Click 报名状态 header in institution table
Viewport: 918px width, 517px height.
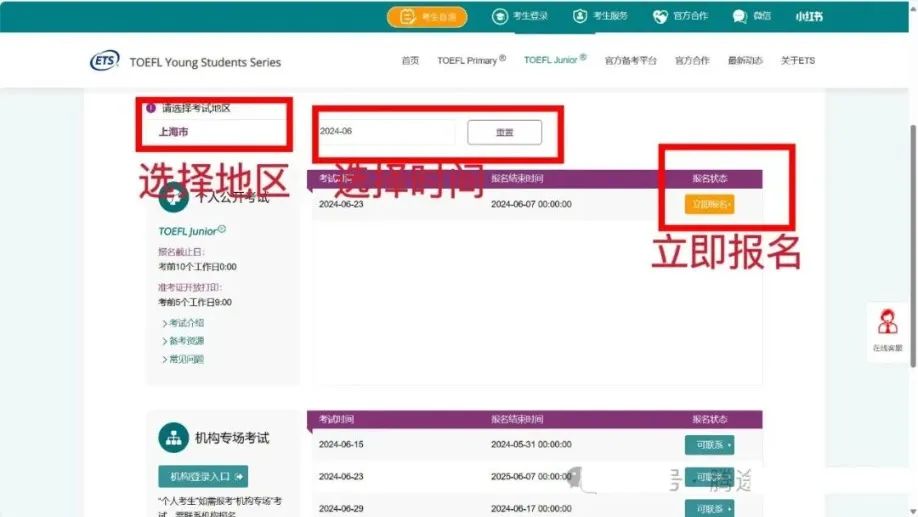[x=709, y=419]
